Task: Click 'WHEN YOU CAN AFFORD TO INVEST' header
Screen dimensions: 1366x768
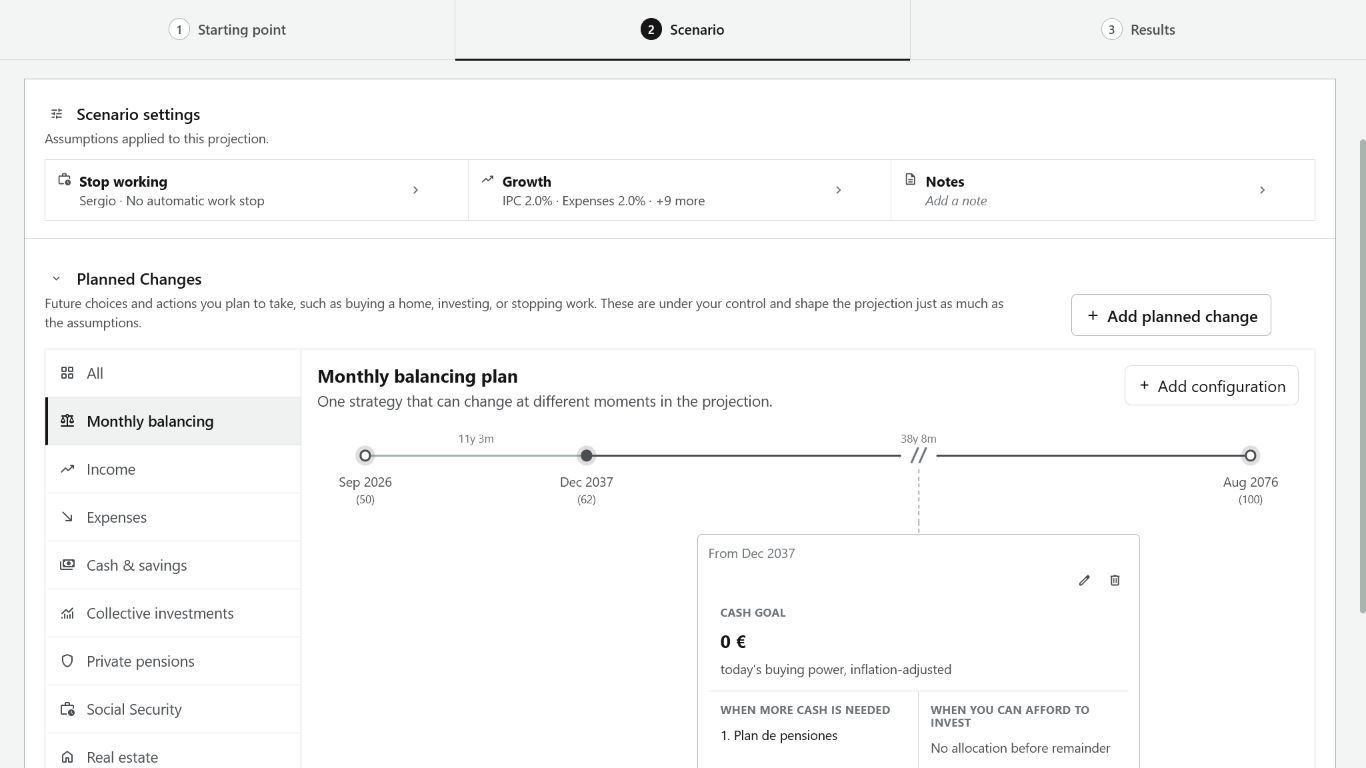Action: click(x=1010, y=716)
